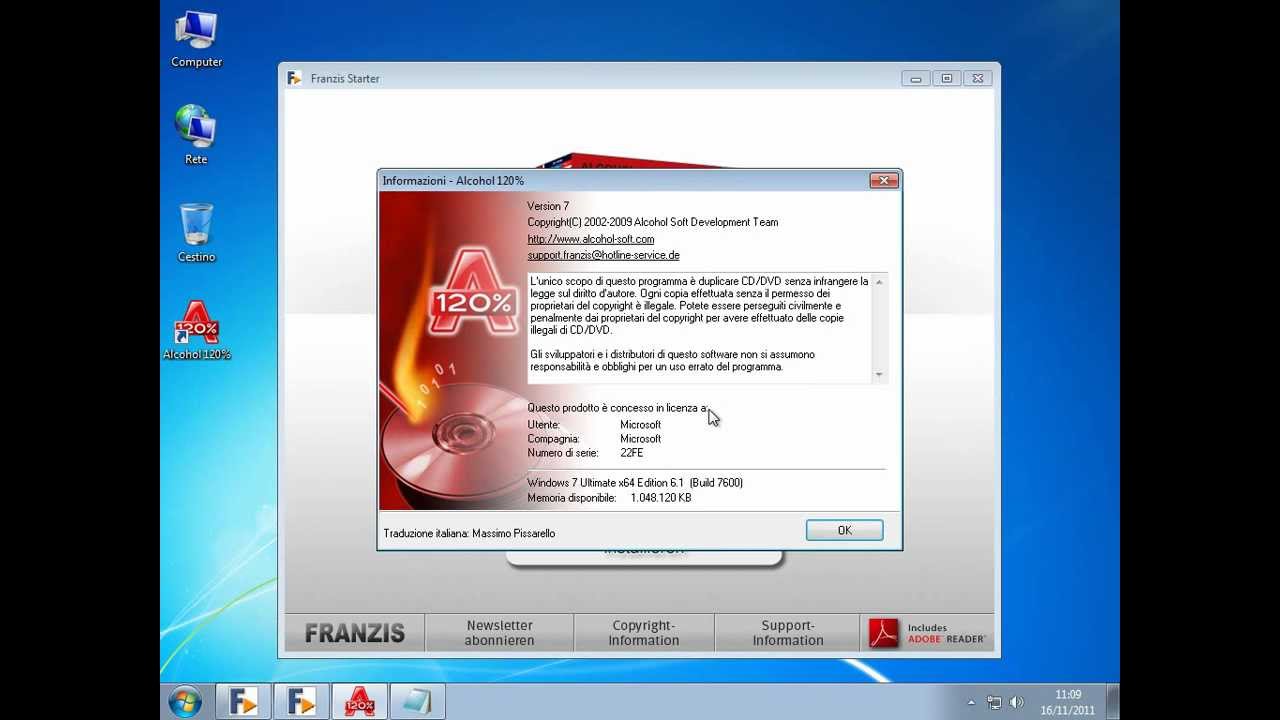Screen dimensions: 1280x720
Task: Open the Windows Start menu orb
Action: pyautogui.click(x=186, y=702)
